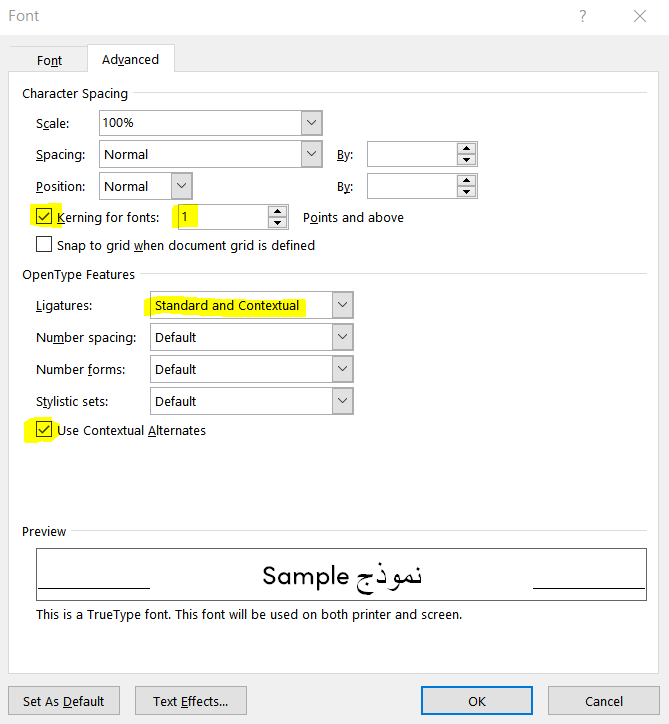Decrease kerning points with down arrow
This screenshot has height=724, width=669.
coord(277,223)
